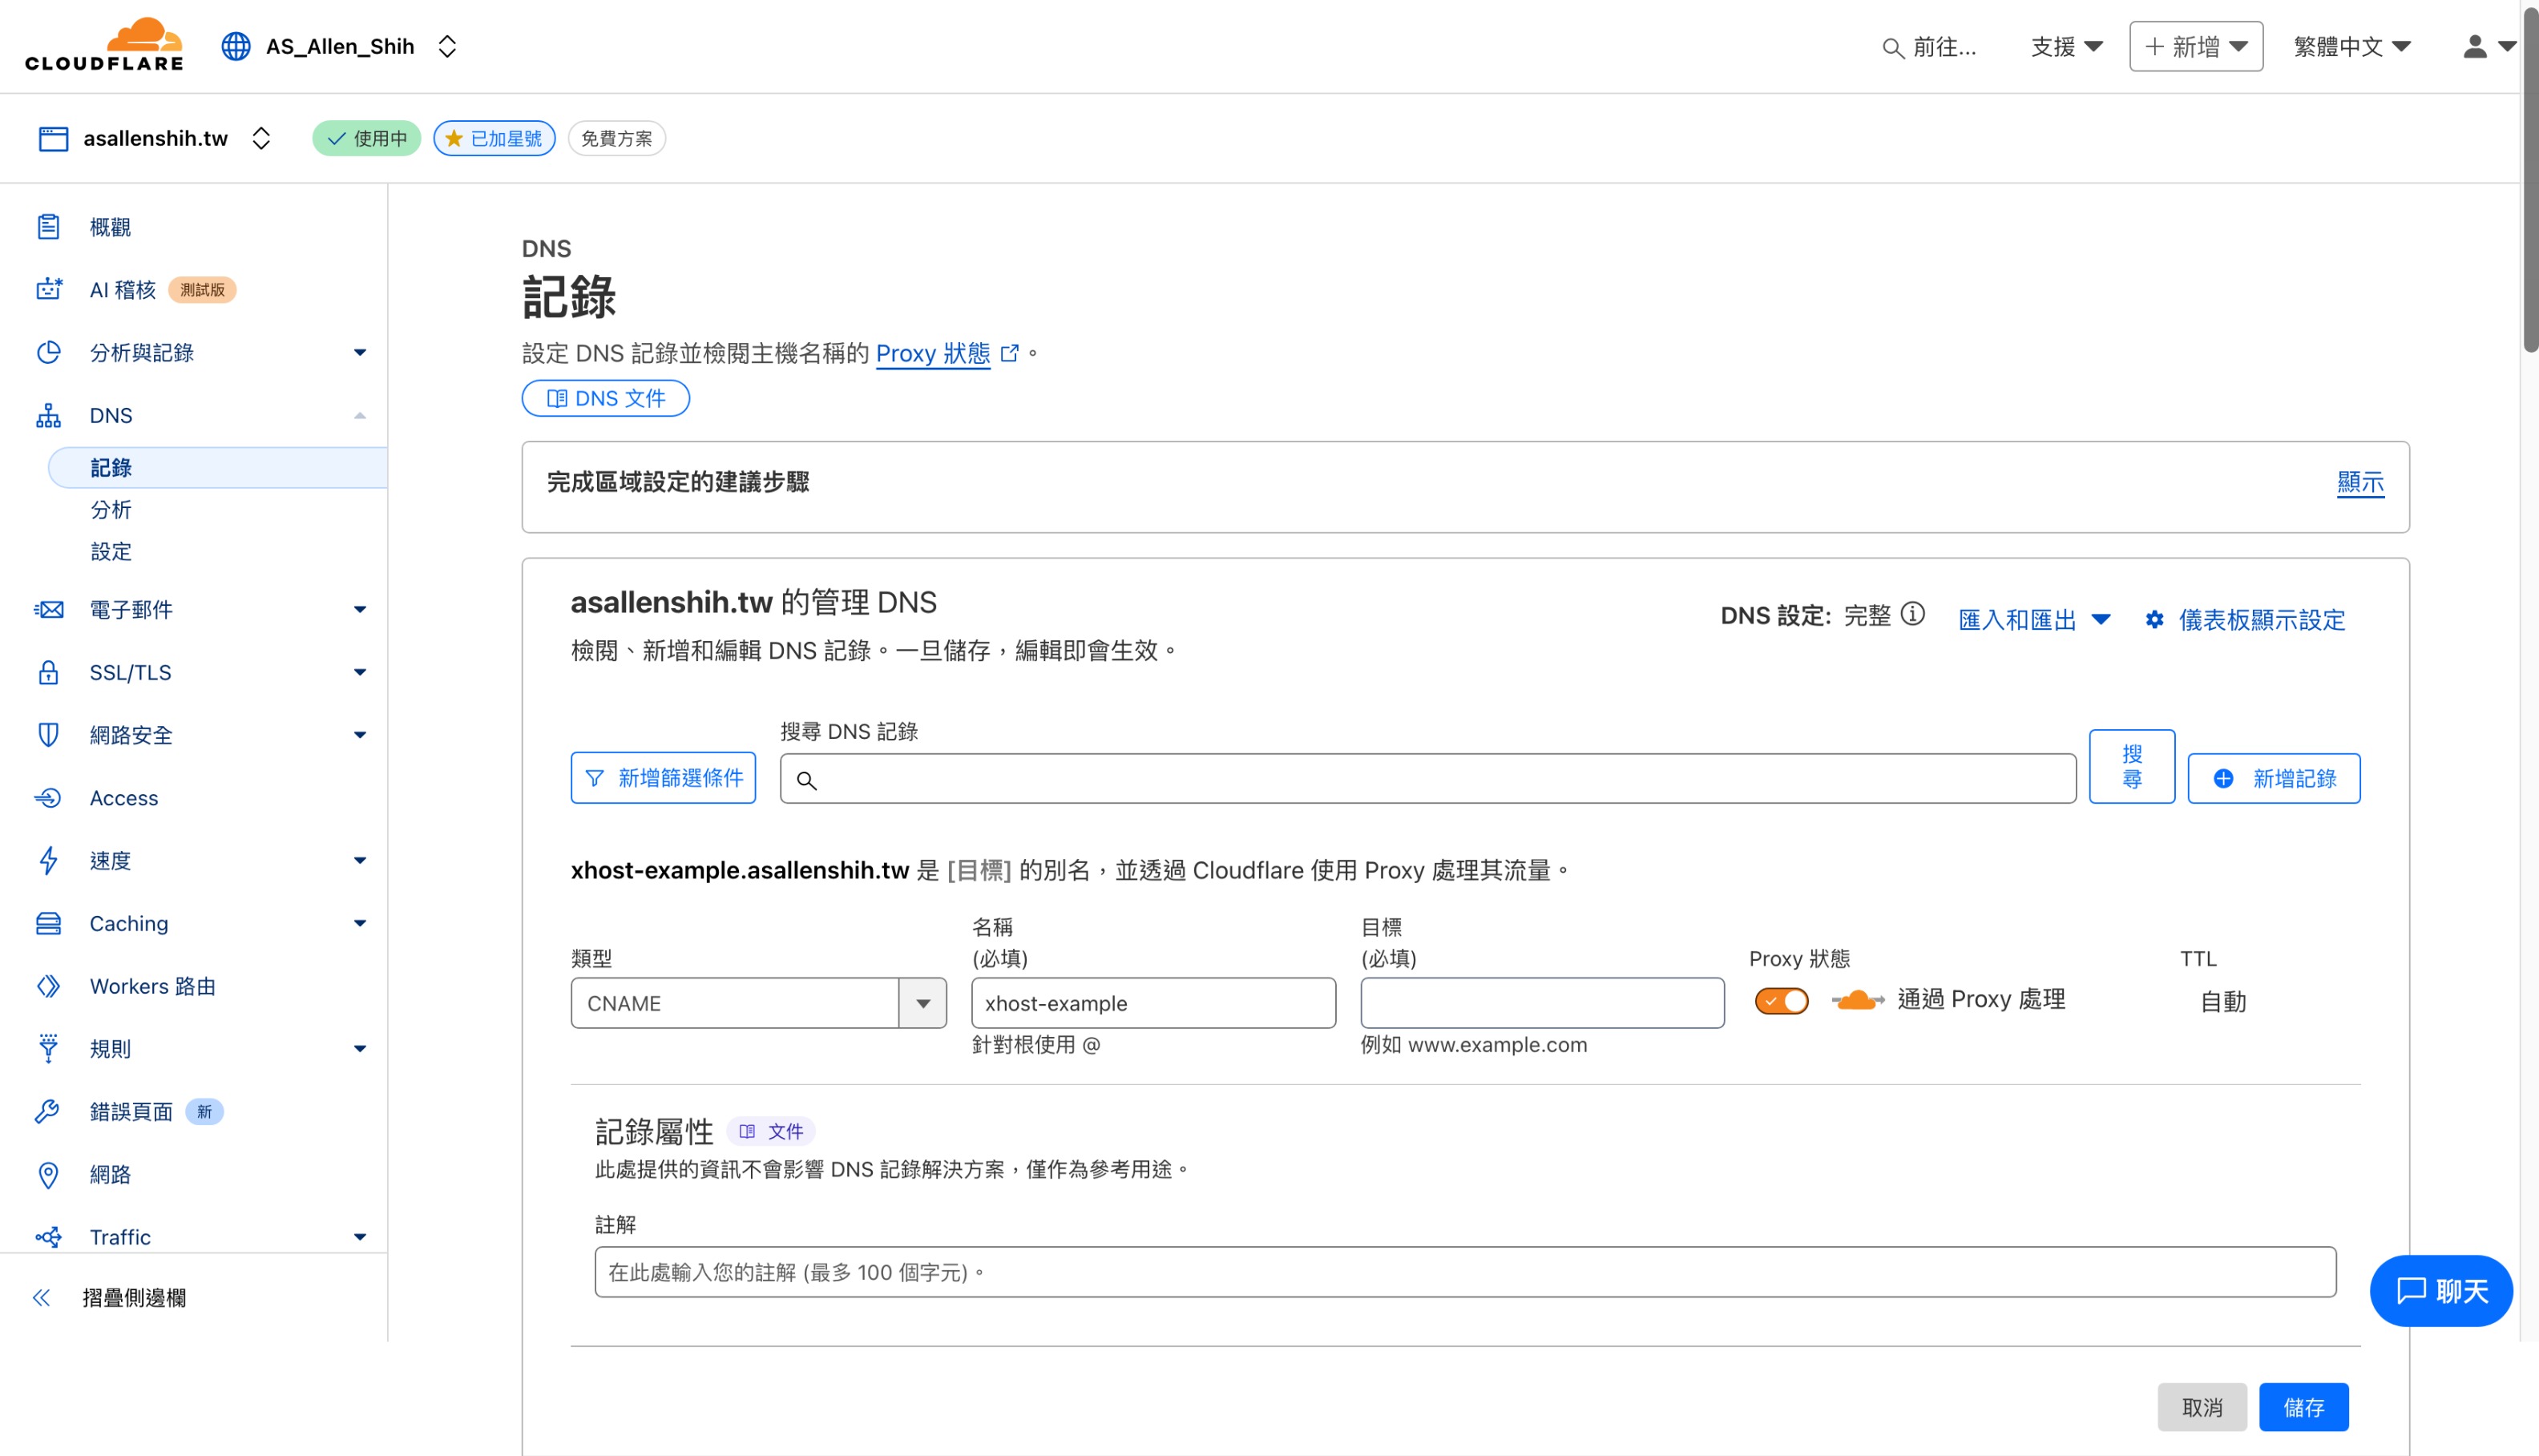Toggle the Proxy 狀態 switch off
This screenshot has height=1456, width=2539.
pos(1782,1001)
